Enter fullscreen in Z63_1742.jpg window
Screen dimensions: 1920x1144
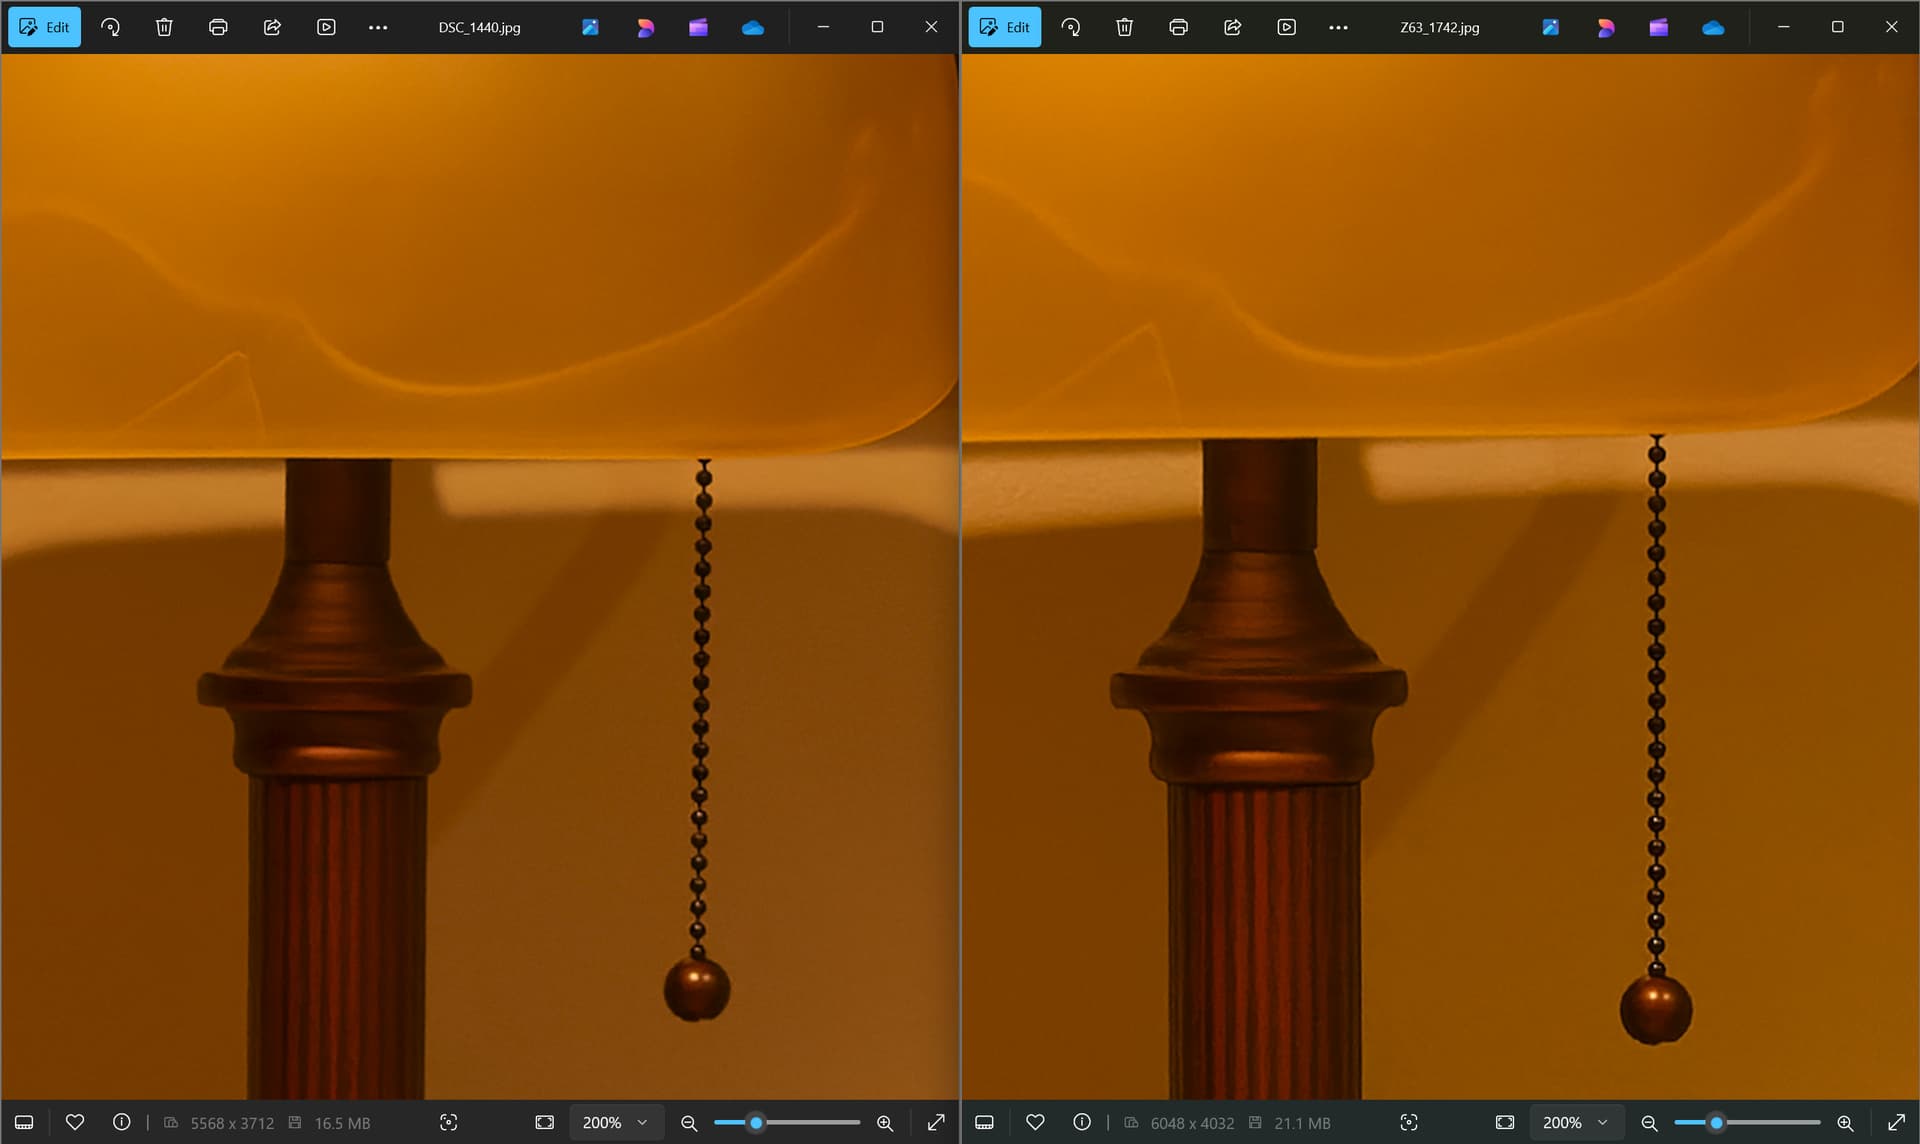click(1896, 1122)
